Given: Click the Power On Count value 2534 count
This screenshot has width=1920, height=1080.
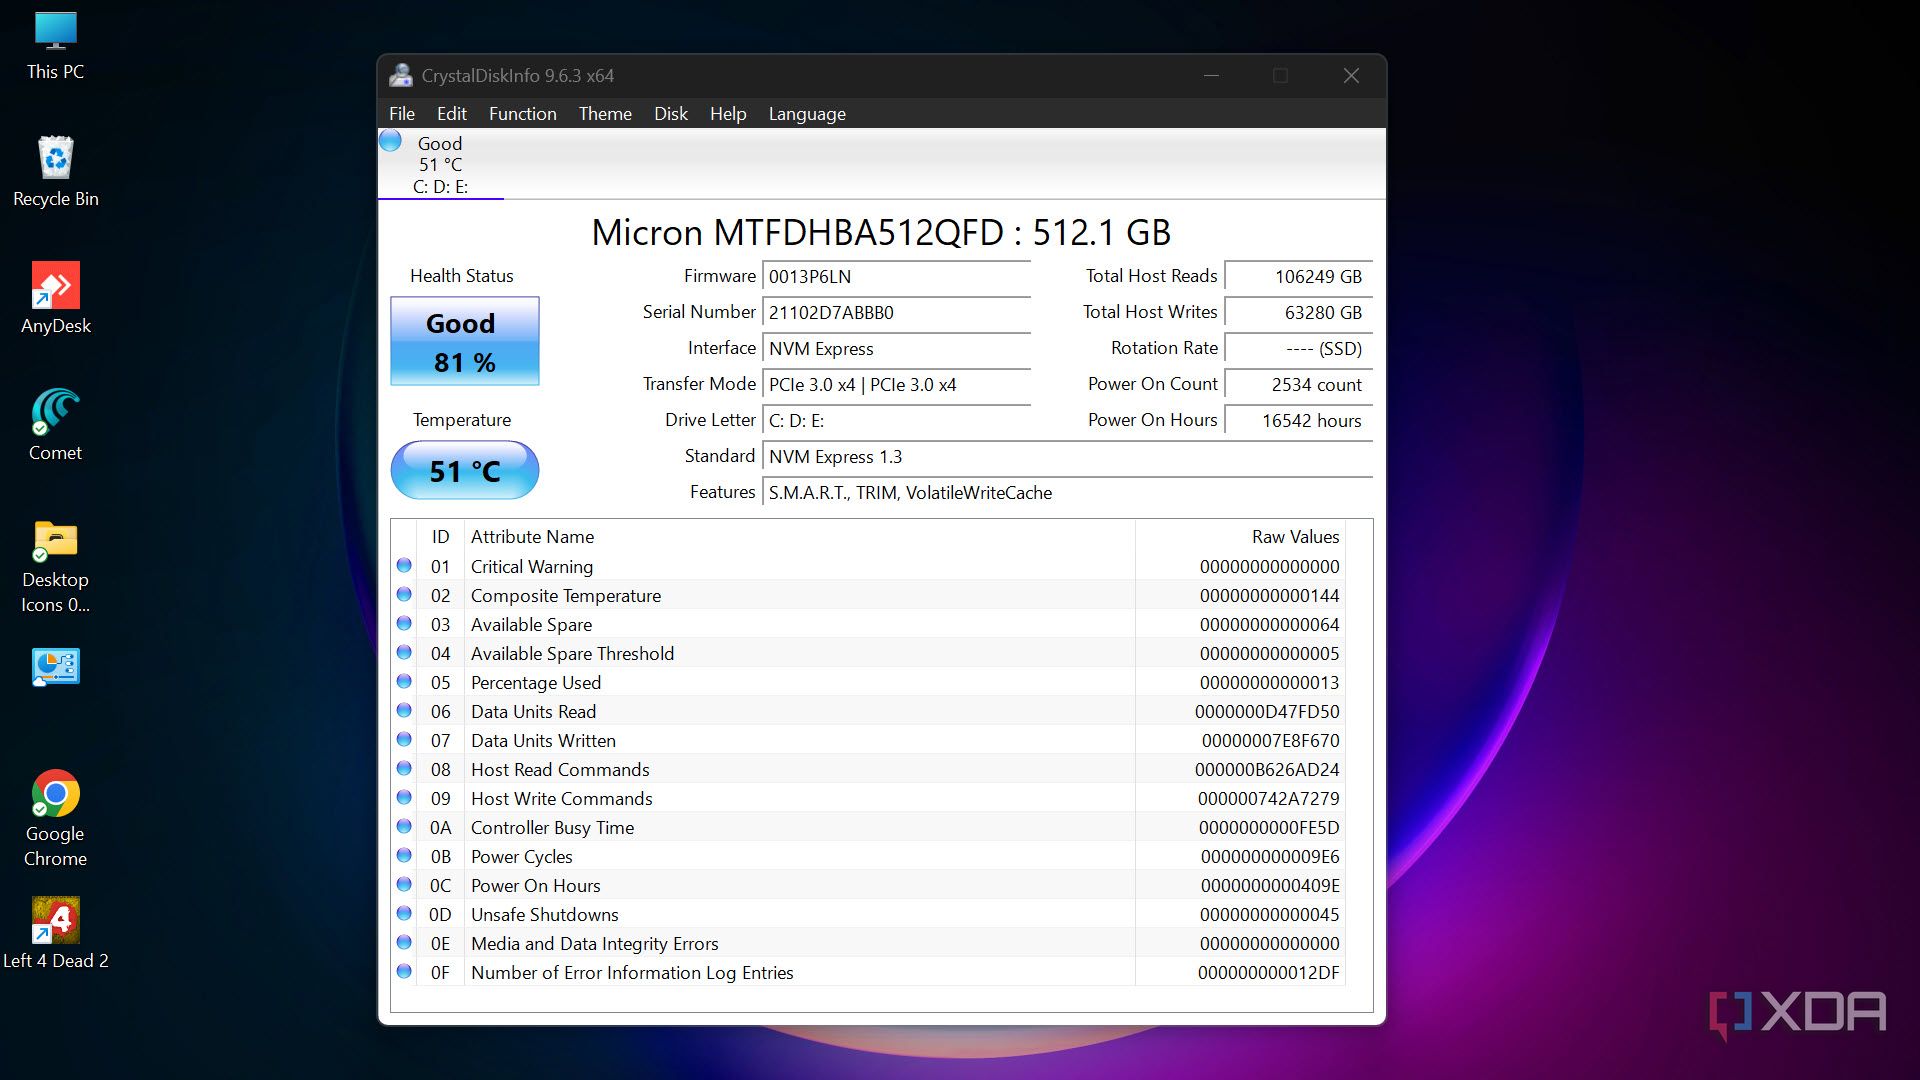Looking at the screenshot, I should point(1298,385).
